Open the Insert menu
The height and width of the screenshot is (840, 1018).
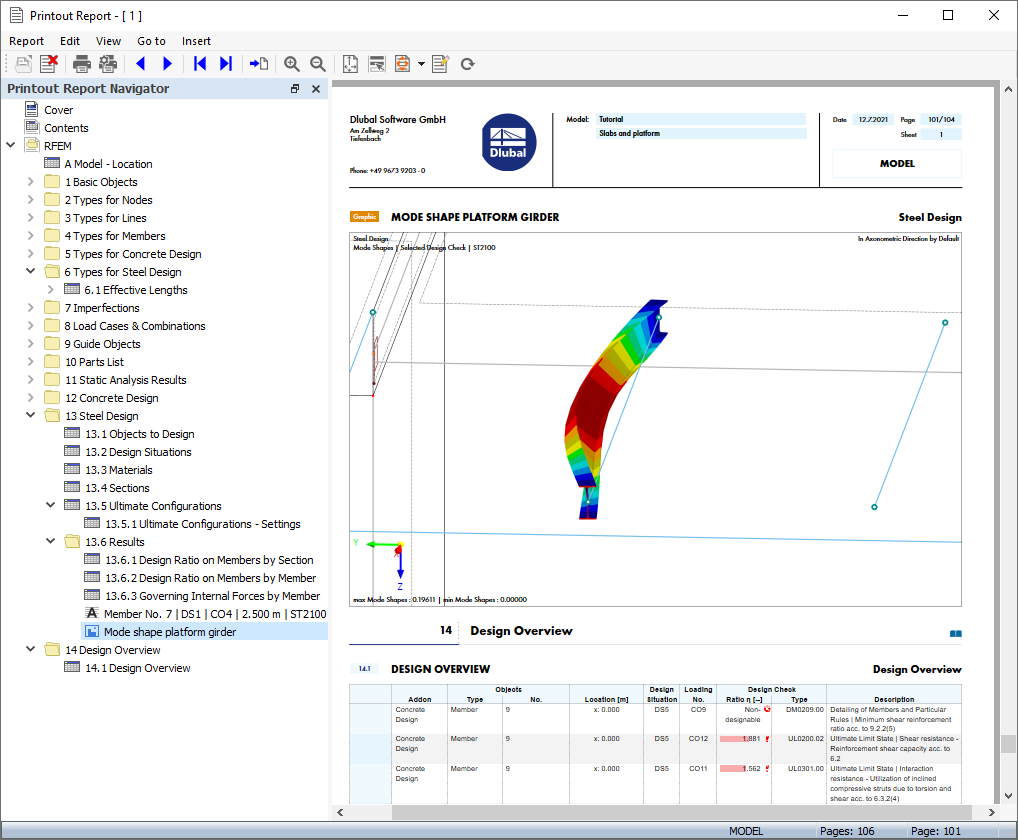coord(196,41)
